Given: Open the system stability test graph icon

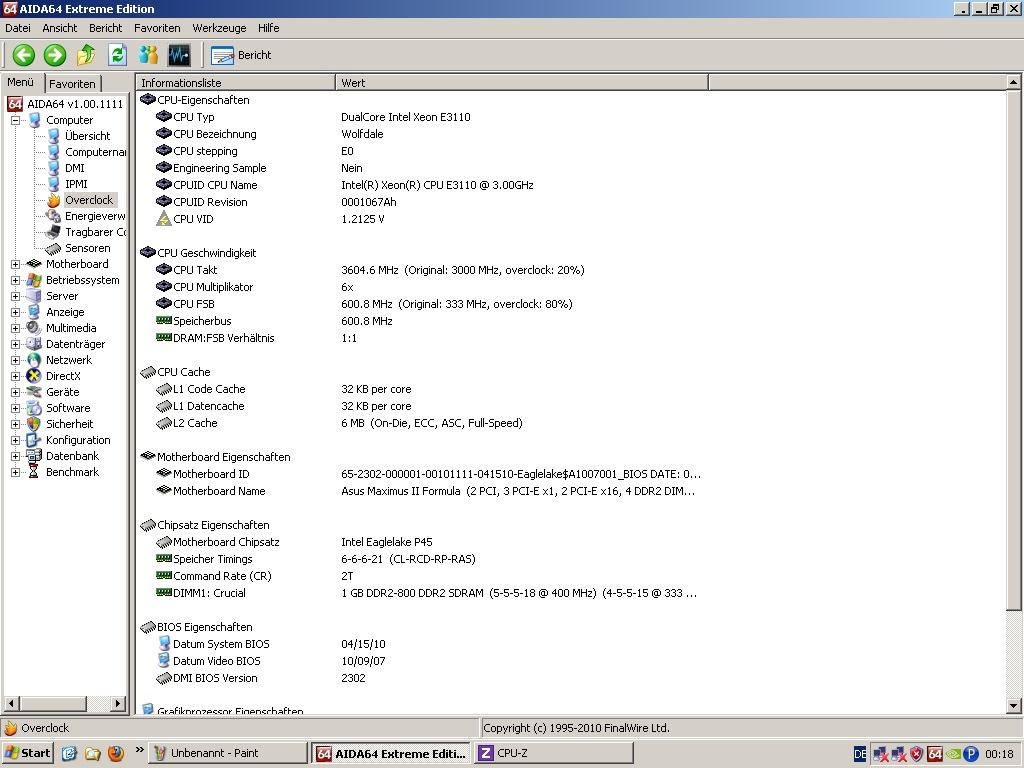Looking at the screenshot, I should pyautogui.click(x=179, y=55).
